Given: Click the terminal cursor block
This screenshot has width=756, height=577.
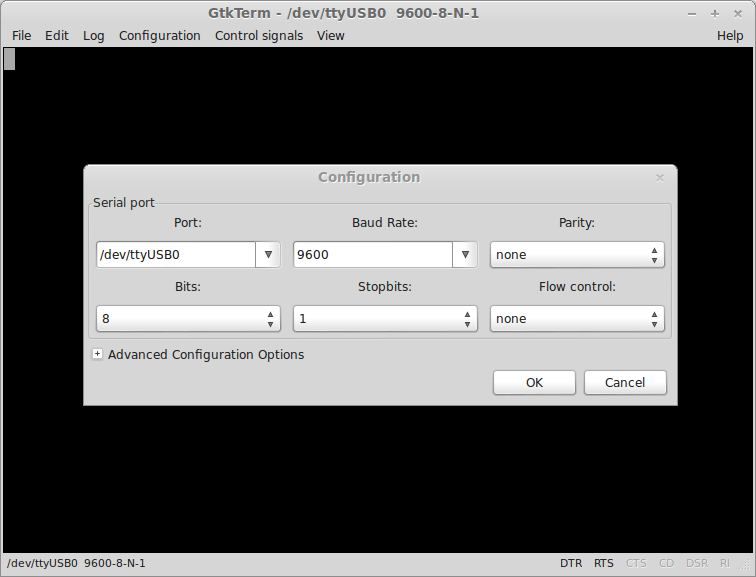Looking at the screenshot, I should pyautogui.click(x=10, y=59).
